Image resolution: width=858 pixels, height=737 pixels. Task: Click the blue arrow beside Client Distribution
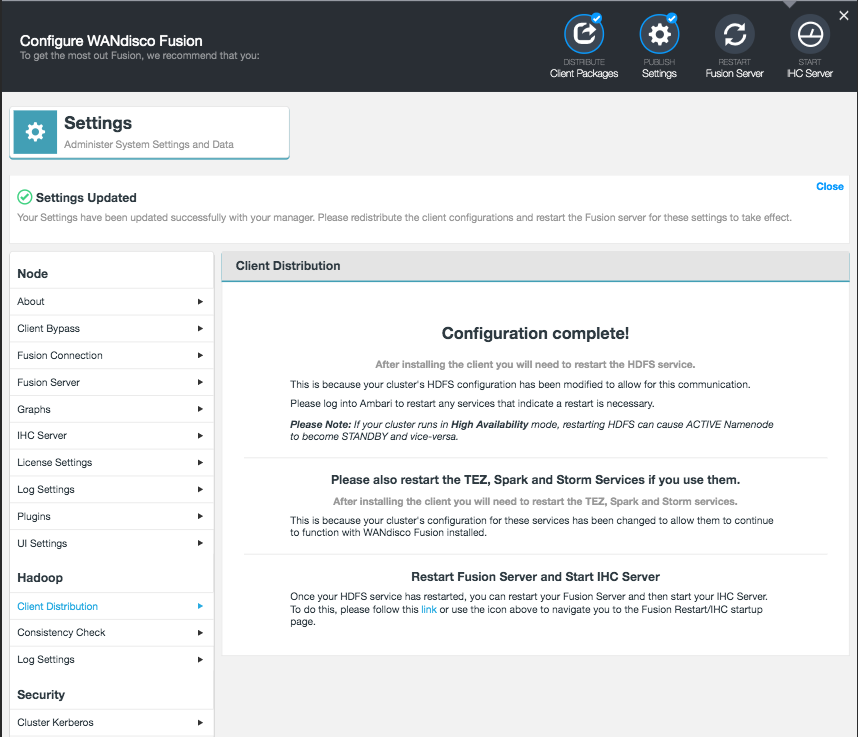pos(200,606)
